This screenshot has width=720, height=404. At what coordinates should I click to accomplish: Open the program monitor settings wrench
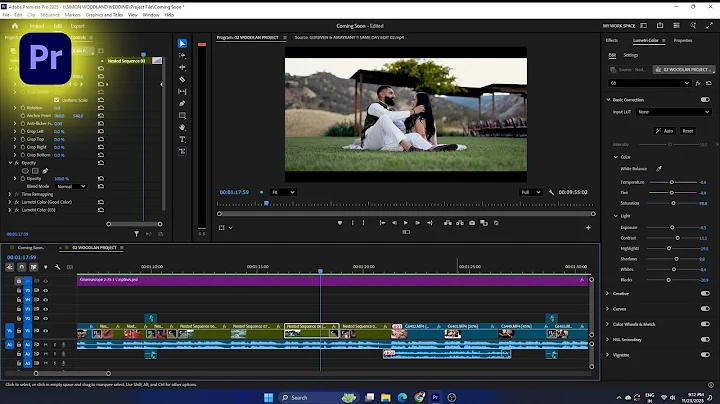(x=551, y=192)
